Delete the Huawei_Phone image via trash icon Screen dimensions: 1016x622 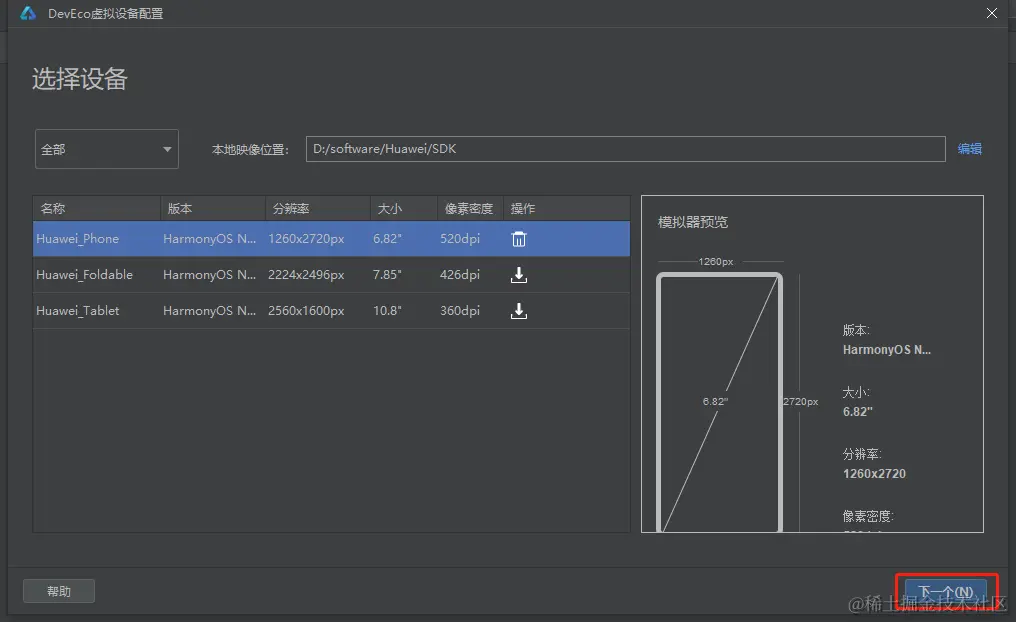[519, 239]
